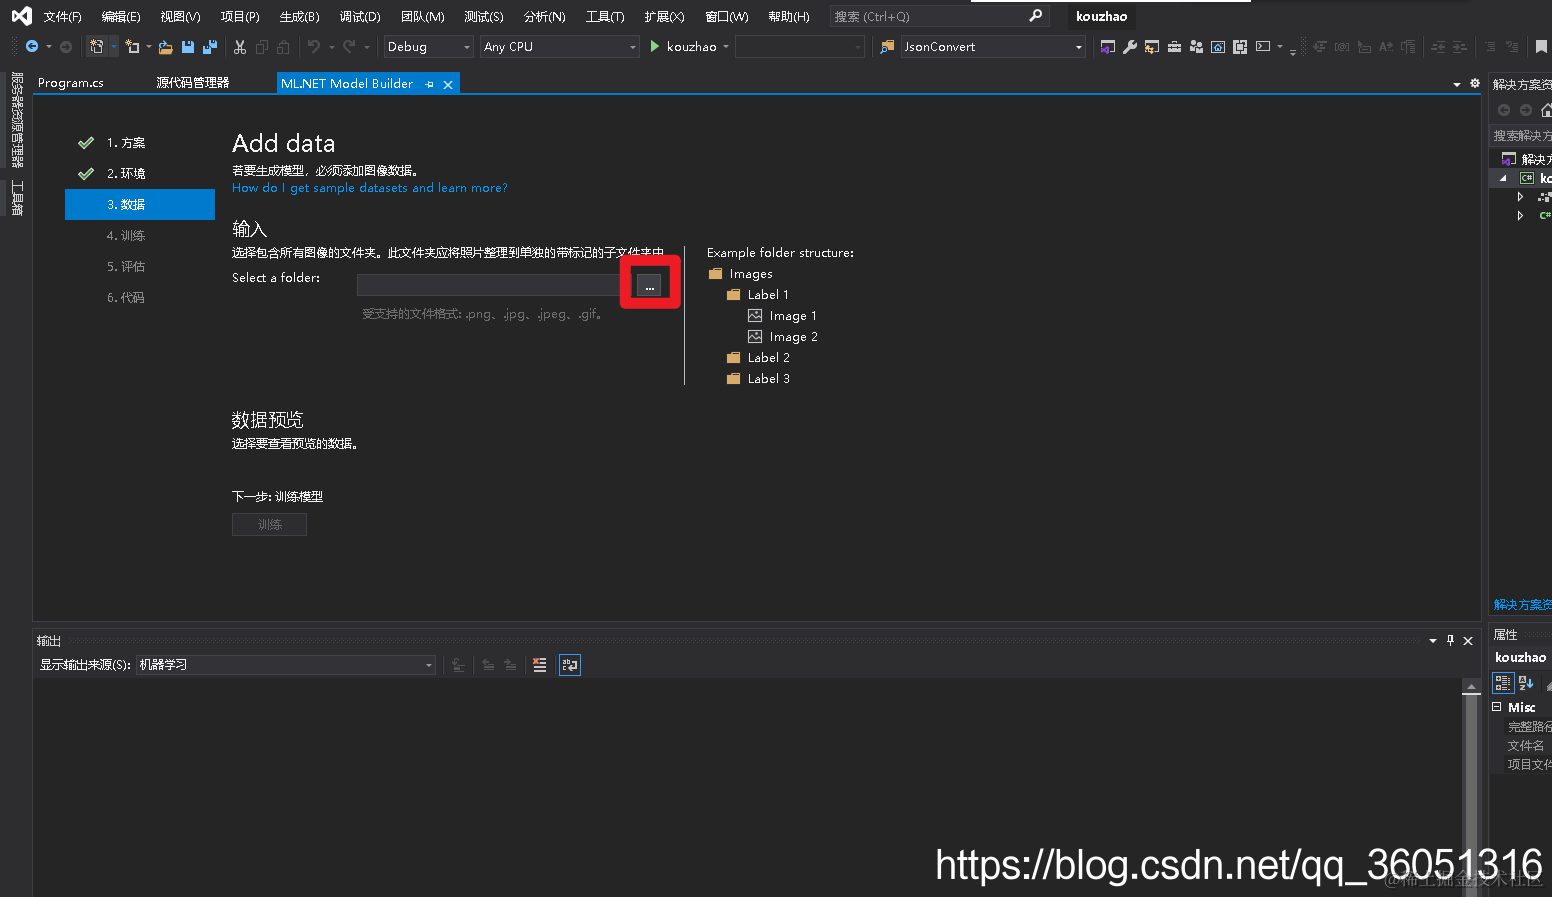Click the Save file icon

[x=188, y=46]
